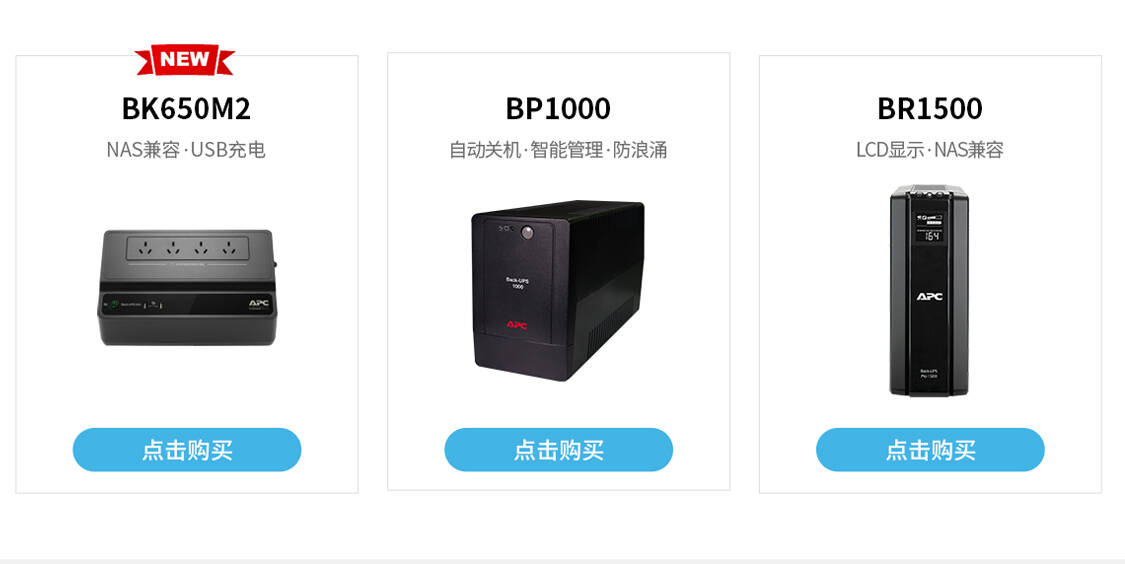The image size is (1125, 564).
Task: Click 点击购买 under BR1500
Action: tap(930, 450)
